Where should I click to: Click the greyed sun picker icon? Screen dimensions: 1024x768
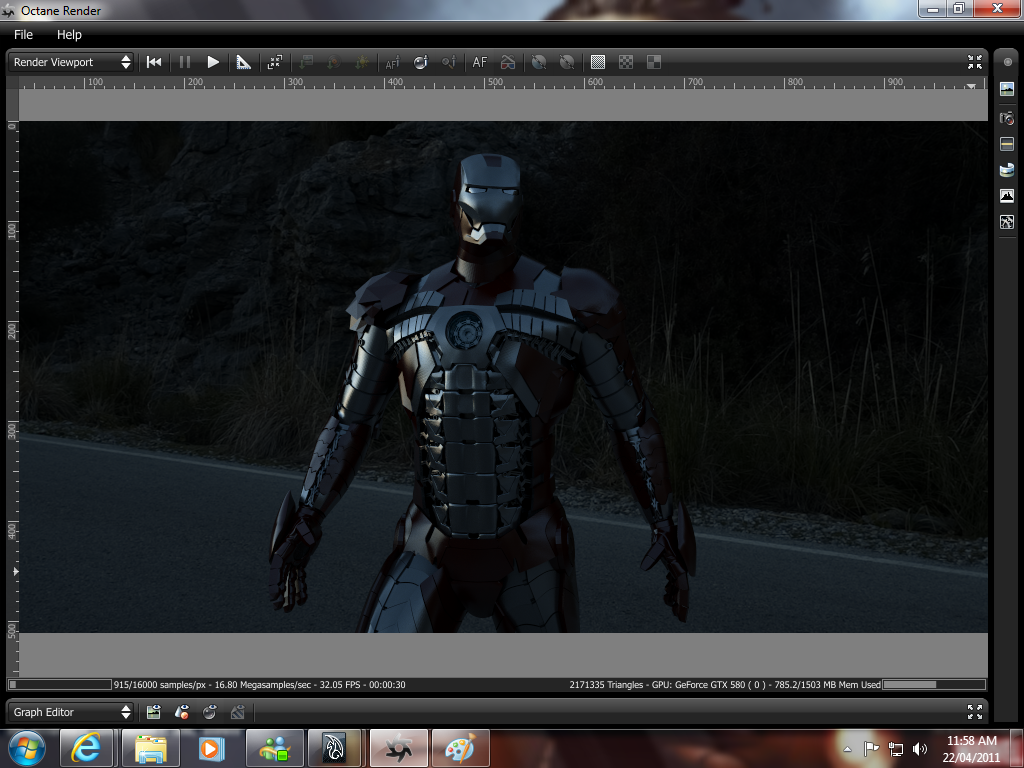coord(362,62)
